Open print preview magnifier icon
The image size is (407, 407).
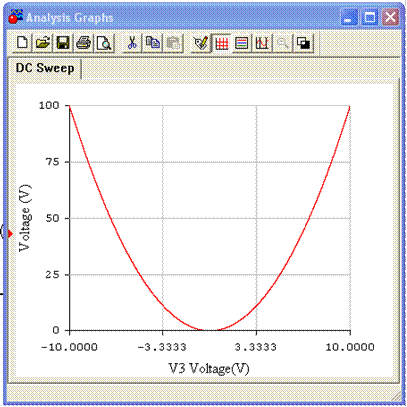[x=104, y=43]
